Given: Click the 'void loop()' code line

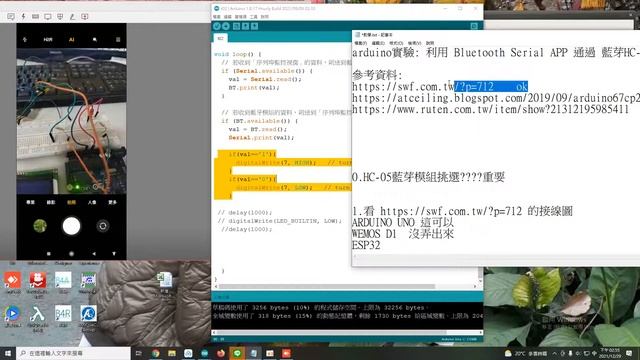Looking at the screenshot, I should [238, 54].
